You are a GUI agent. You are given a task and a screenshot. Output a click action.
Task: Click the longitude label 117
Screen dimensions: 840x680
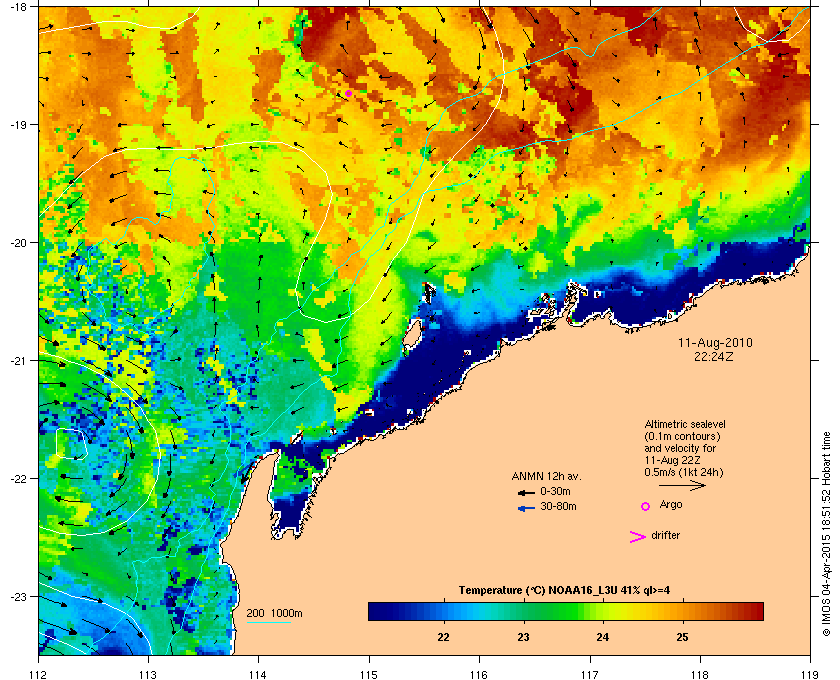[590, 674]
